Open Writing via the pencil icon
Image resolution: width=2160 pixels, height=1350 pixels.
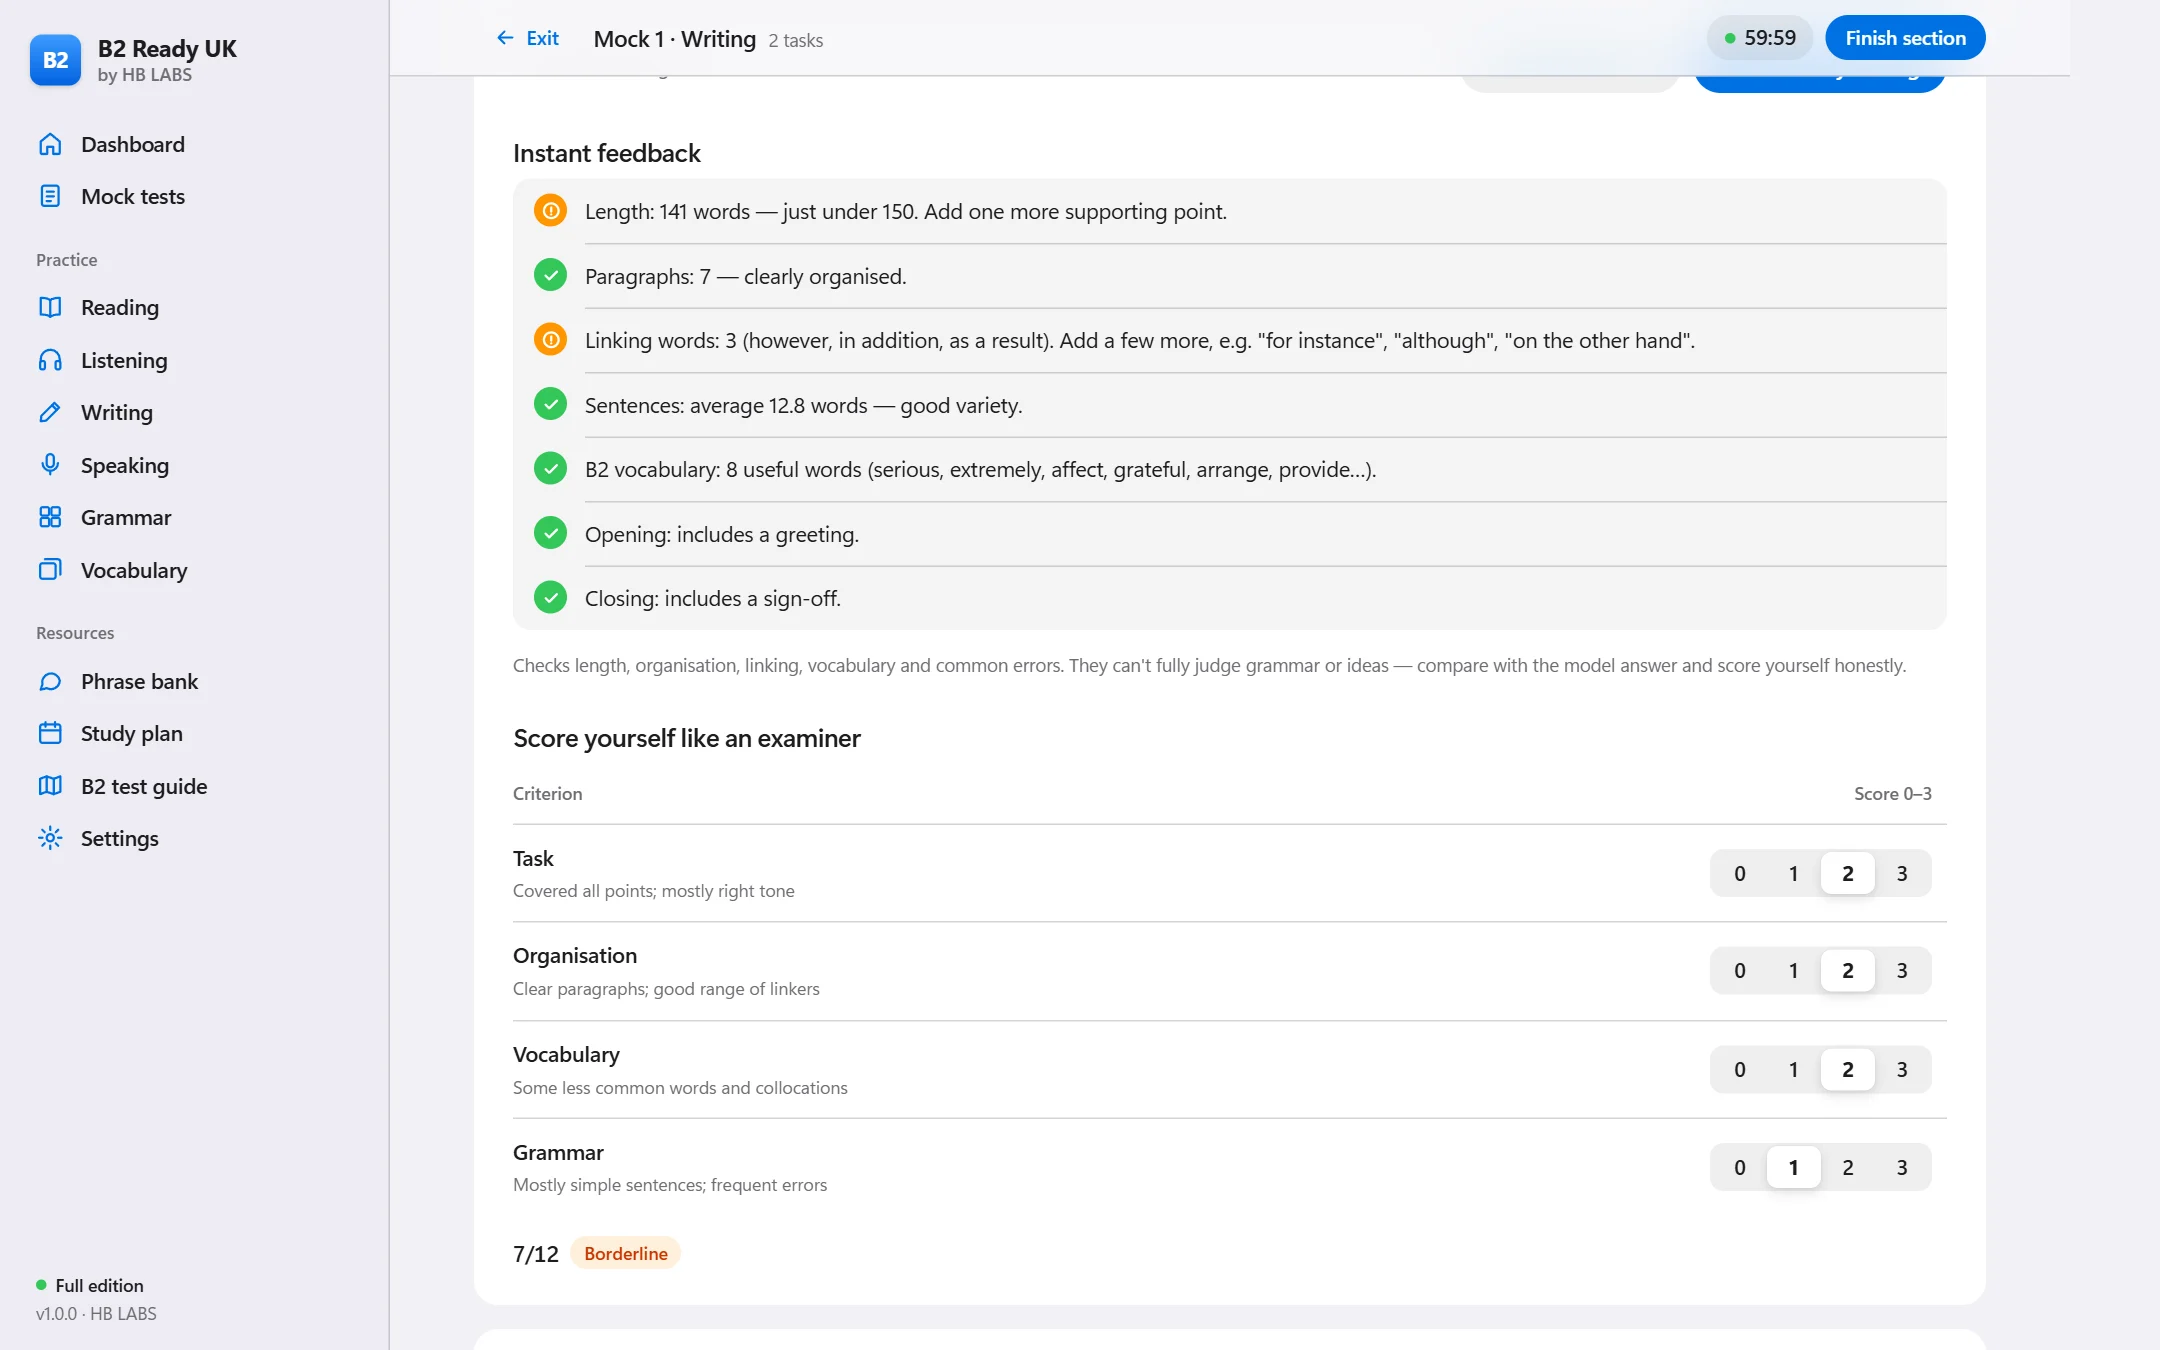pyautogui.click(x=50, y=412)
